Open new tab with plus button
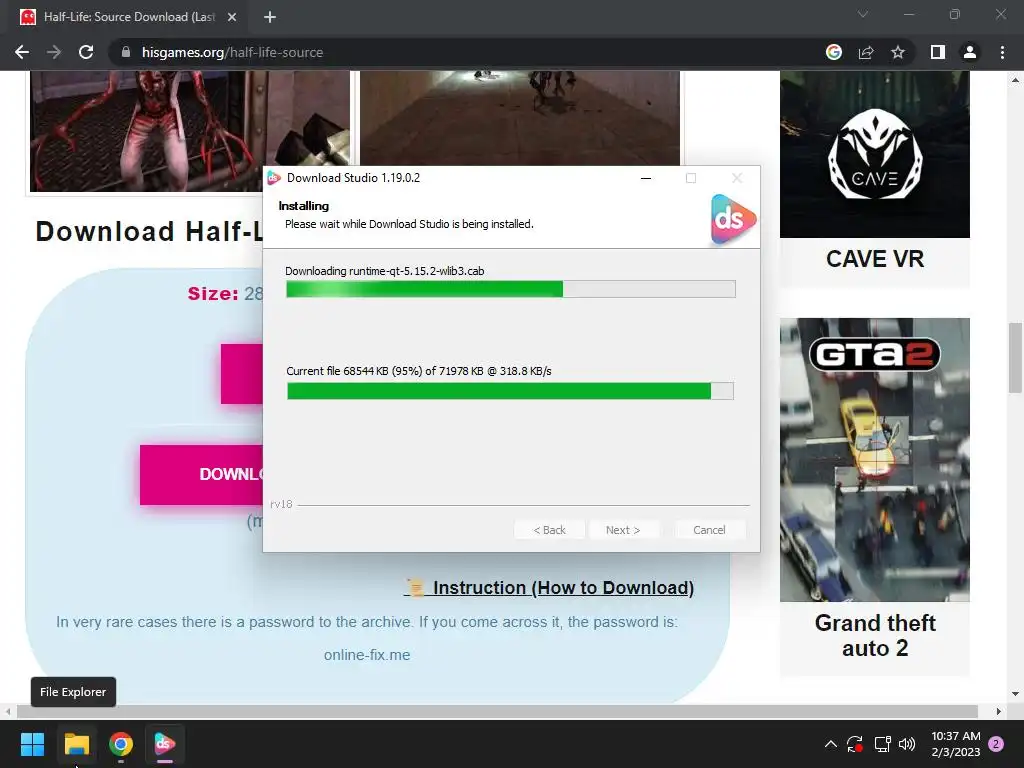The image size is (1024, 768). (270, 17)
